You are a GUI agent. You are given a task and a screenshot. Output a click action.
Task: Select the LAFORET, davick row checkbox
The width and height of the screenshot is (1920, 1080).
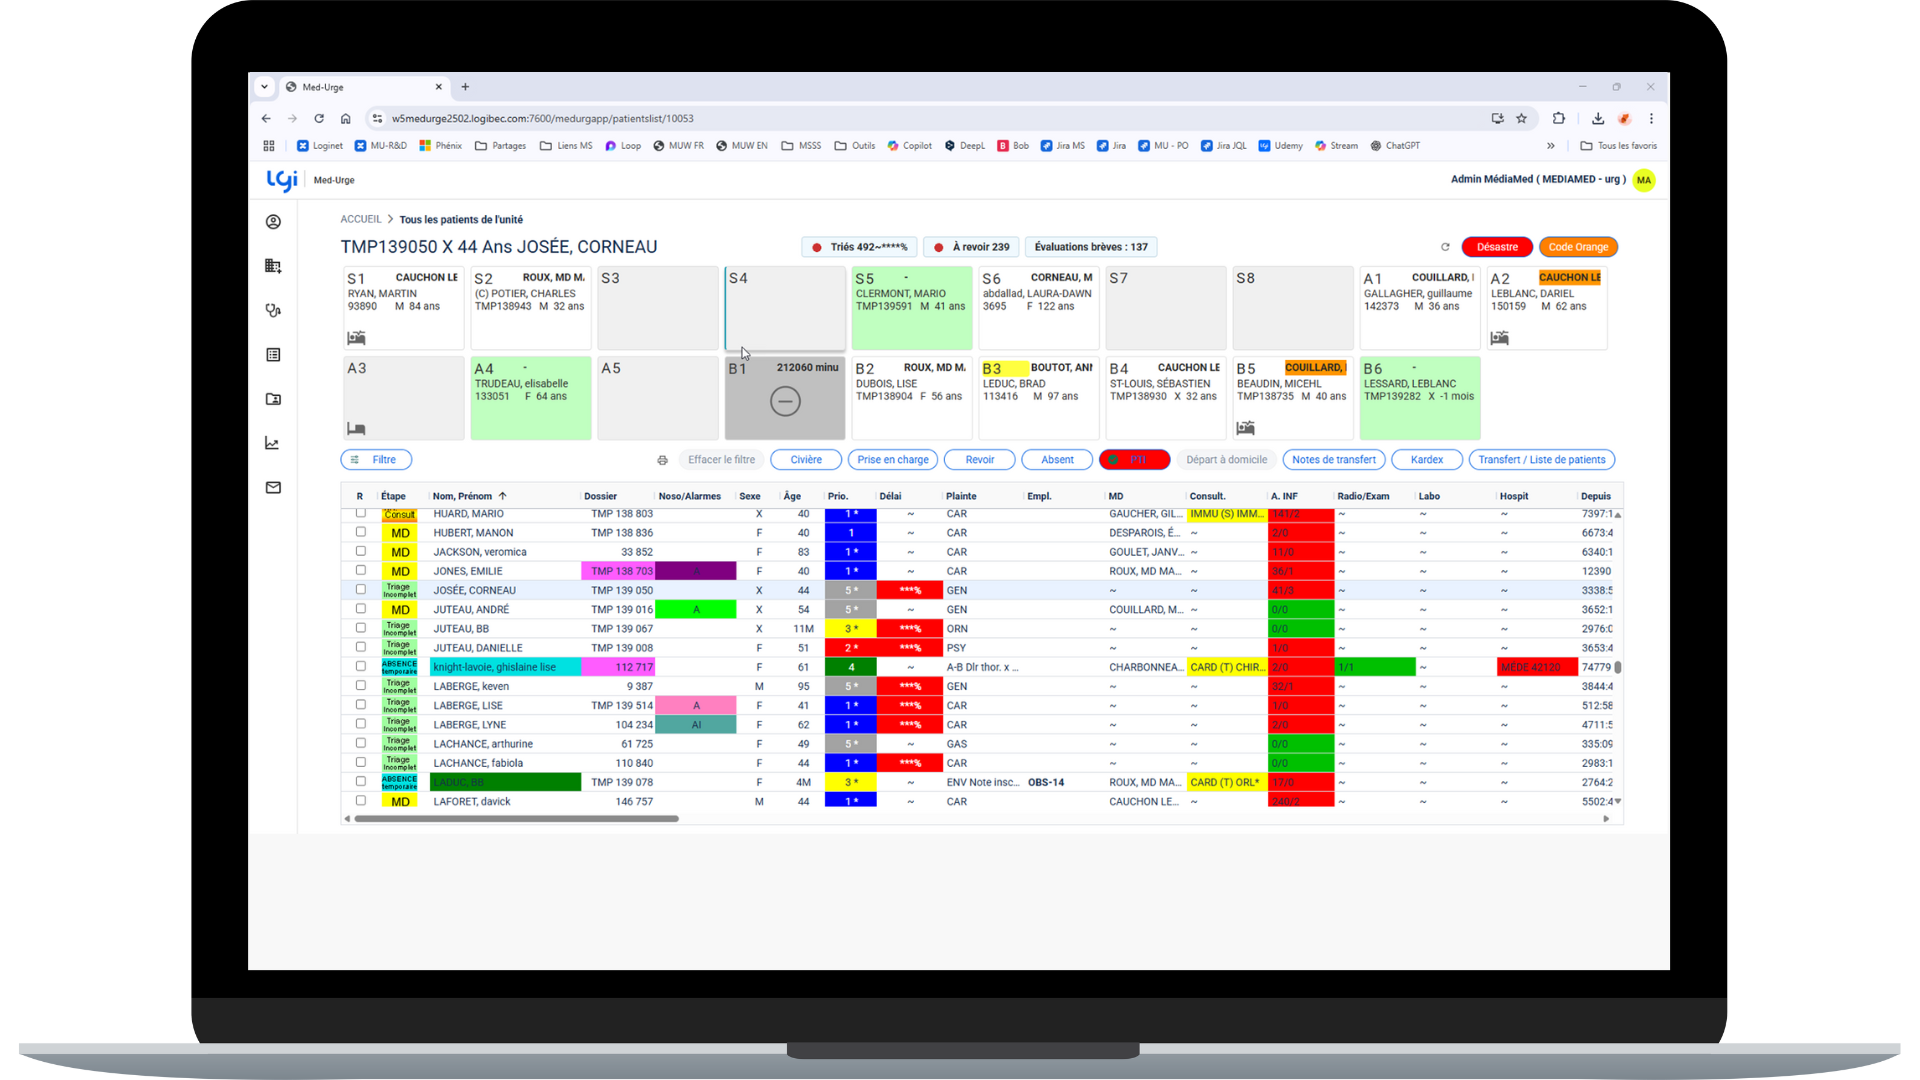point(361,801)
